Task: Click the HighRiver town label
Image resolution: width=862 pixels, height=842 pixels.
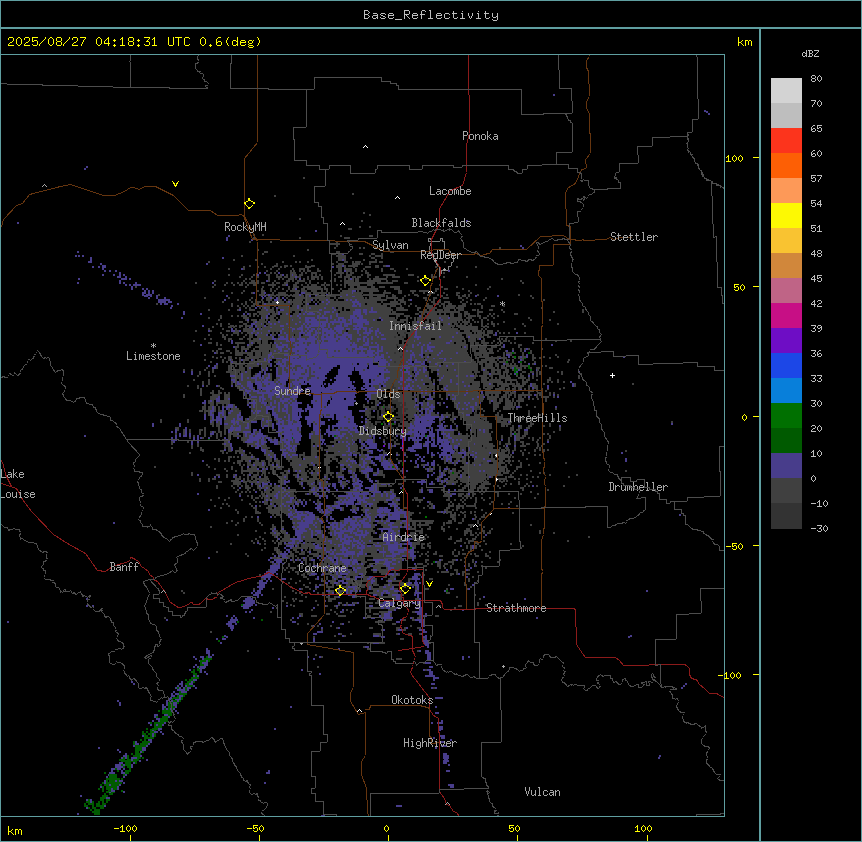Action: tap(430, 743)
